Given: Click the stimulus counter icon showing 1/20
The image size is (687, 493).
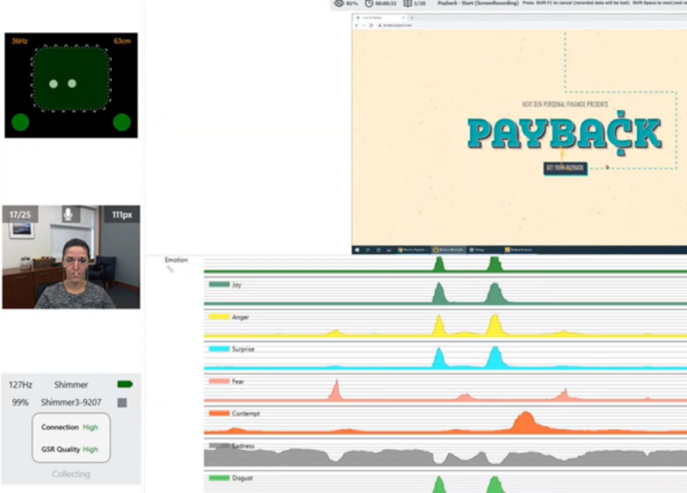Looking at the screenshot, I should [407, 4].
